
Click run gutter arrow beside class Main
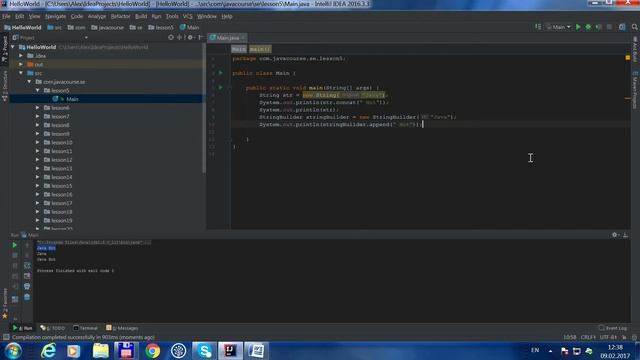pos(221,73)
